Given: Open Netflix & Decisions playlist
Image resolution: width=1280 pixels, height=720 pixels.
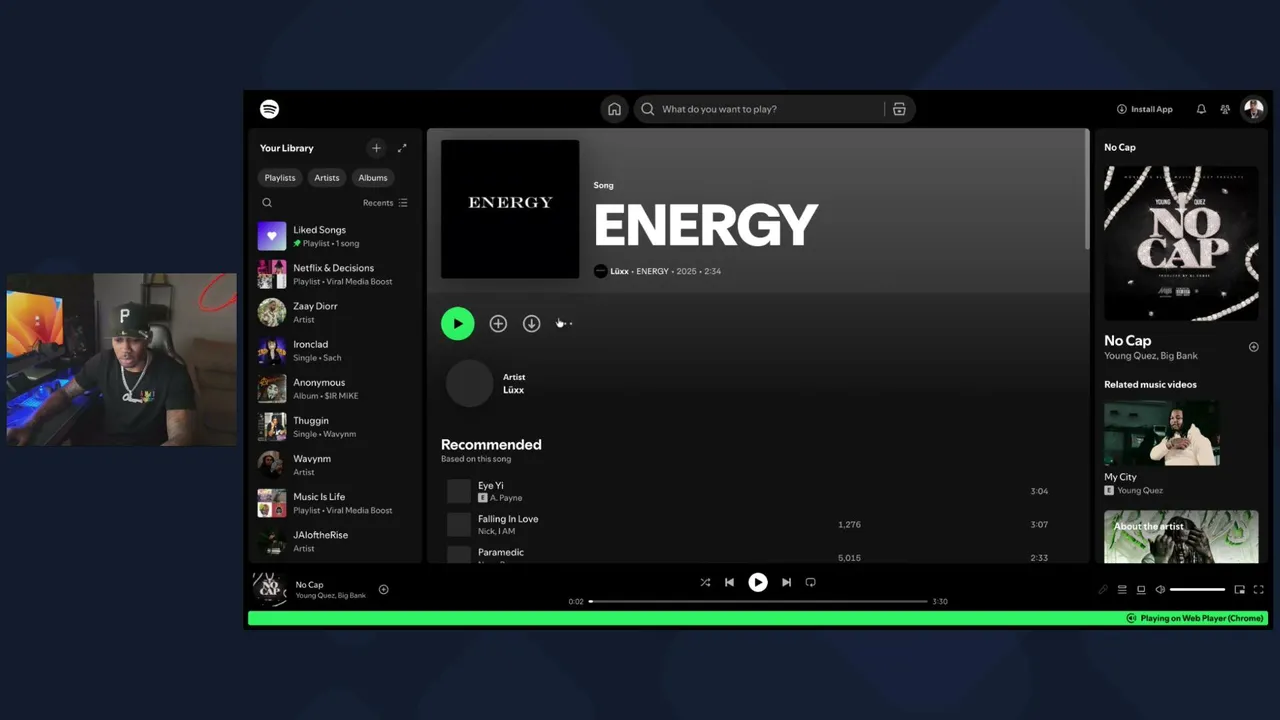Looking at the screenshot, I should pyautogui.click(x=334, y=274).
